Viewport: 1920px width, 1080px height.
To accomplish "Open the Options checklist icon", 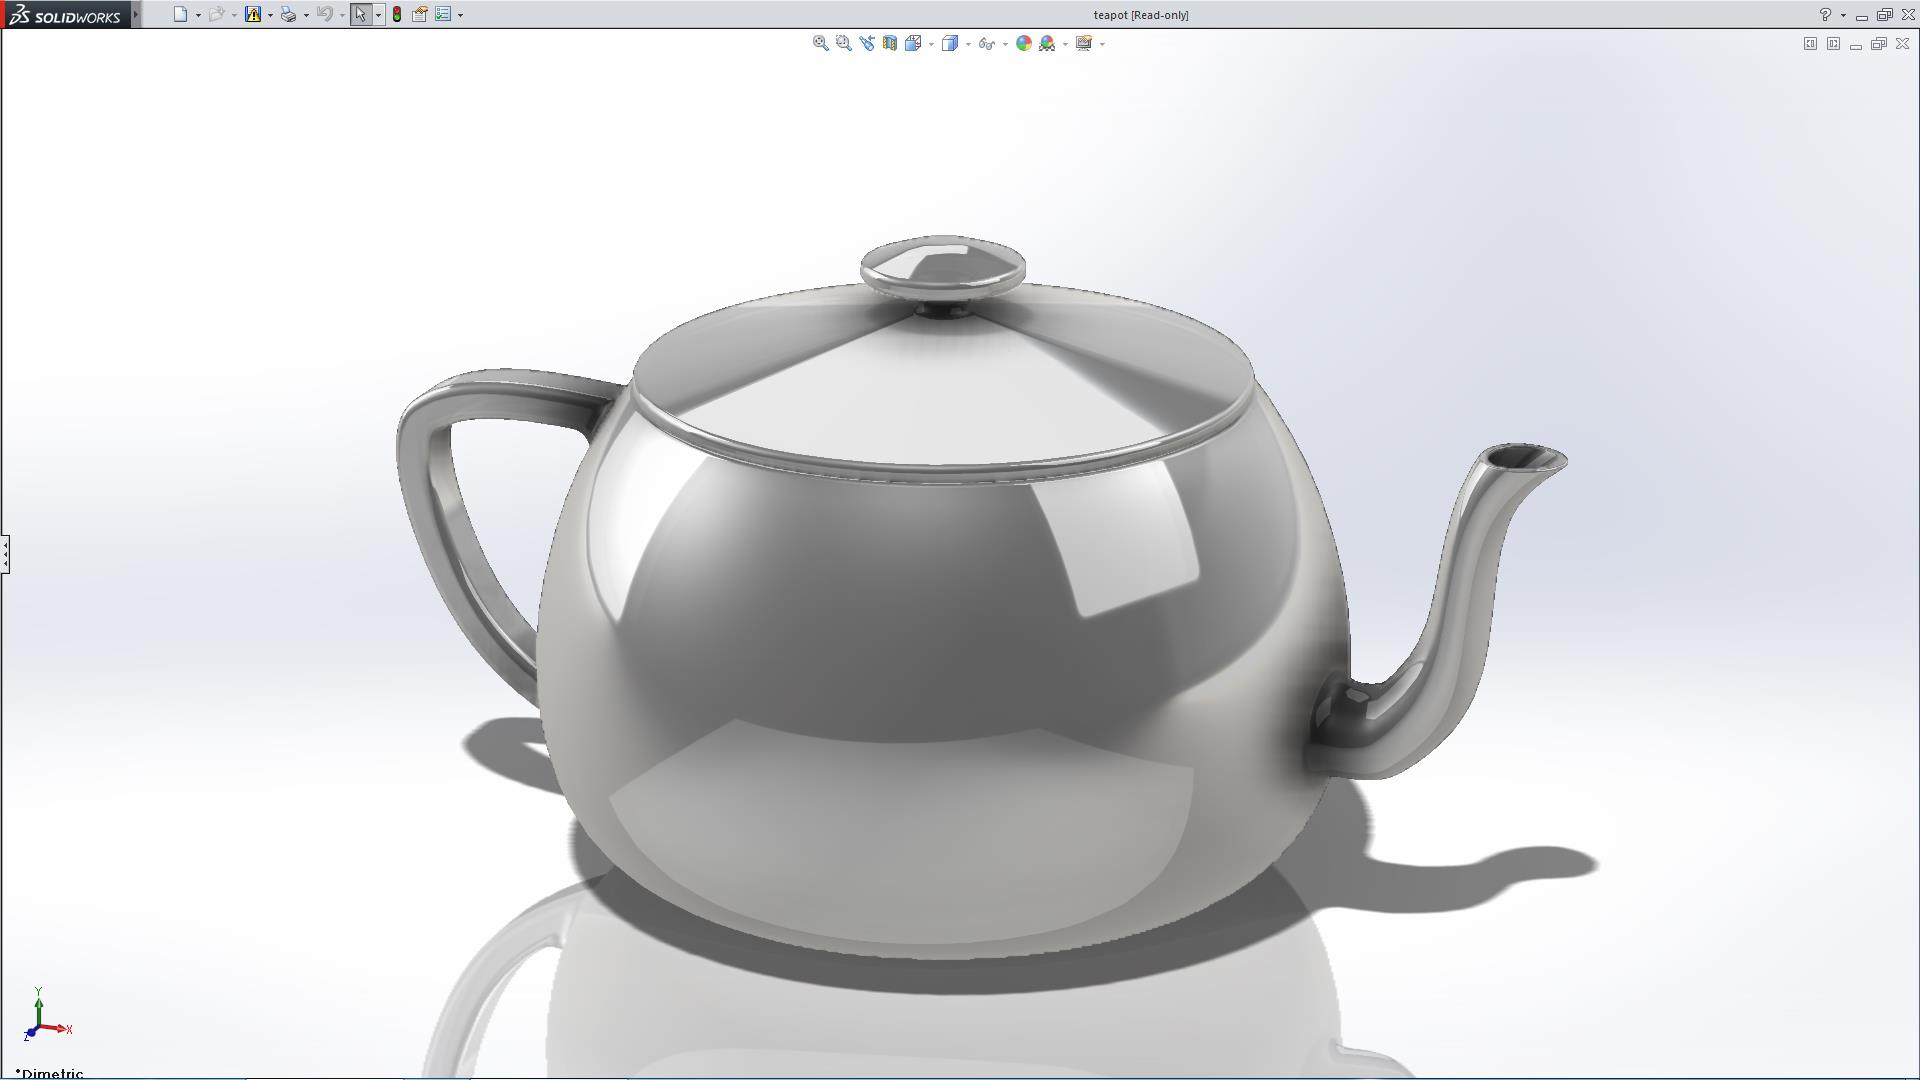I will click(443, 14).
